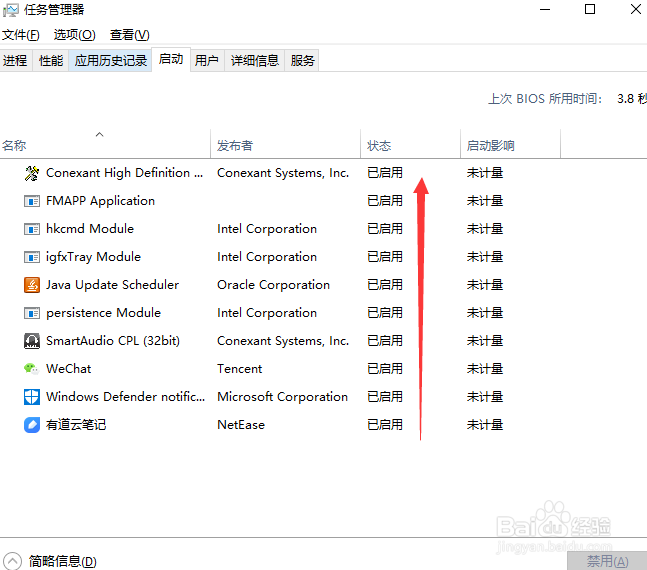Image resolution: width=647 pixels, height=570 pixels.
Task: Switch to the 用户 tab
Action: pos(207,60)
